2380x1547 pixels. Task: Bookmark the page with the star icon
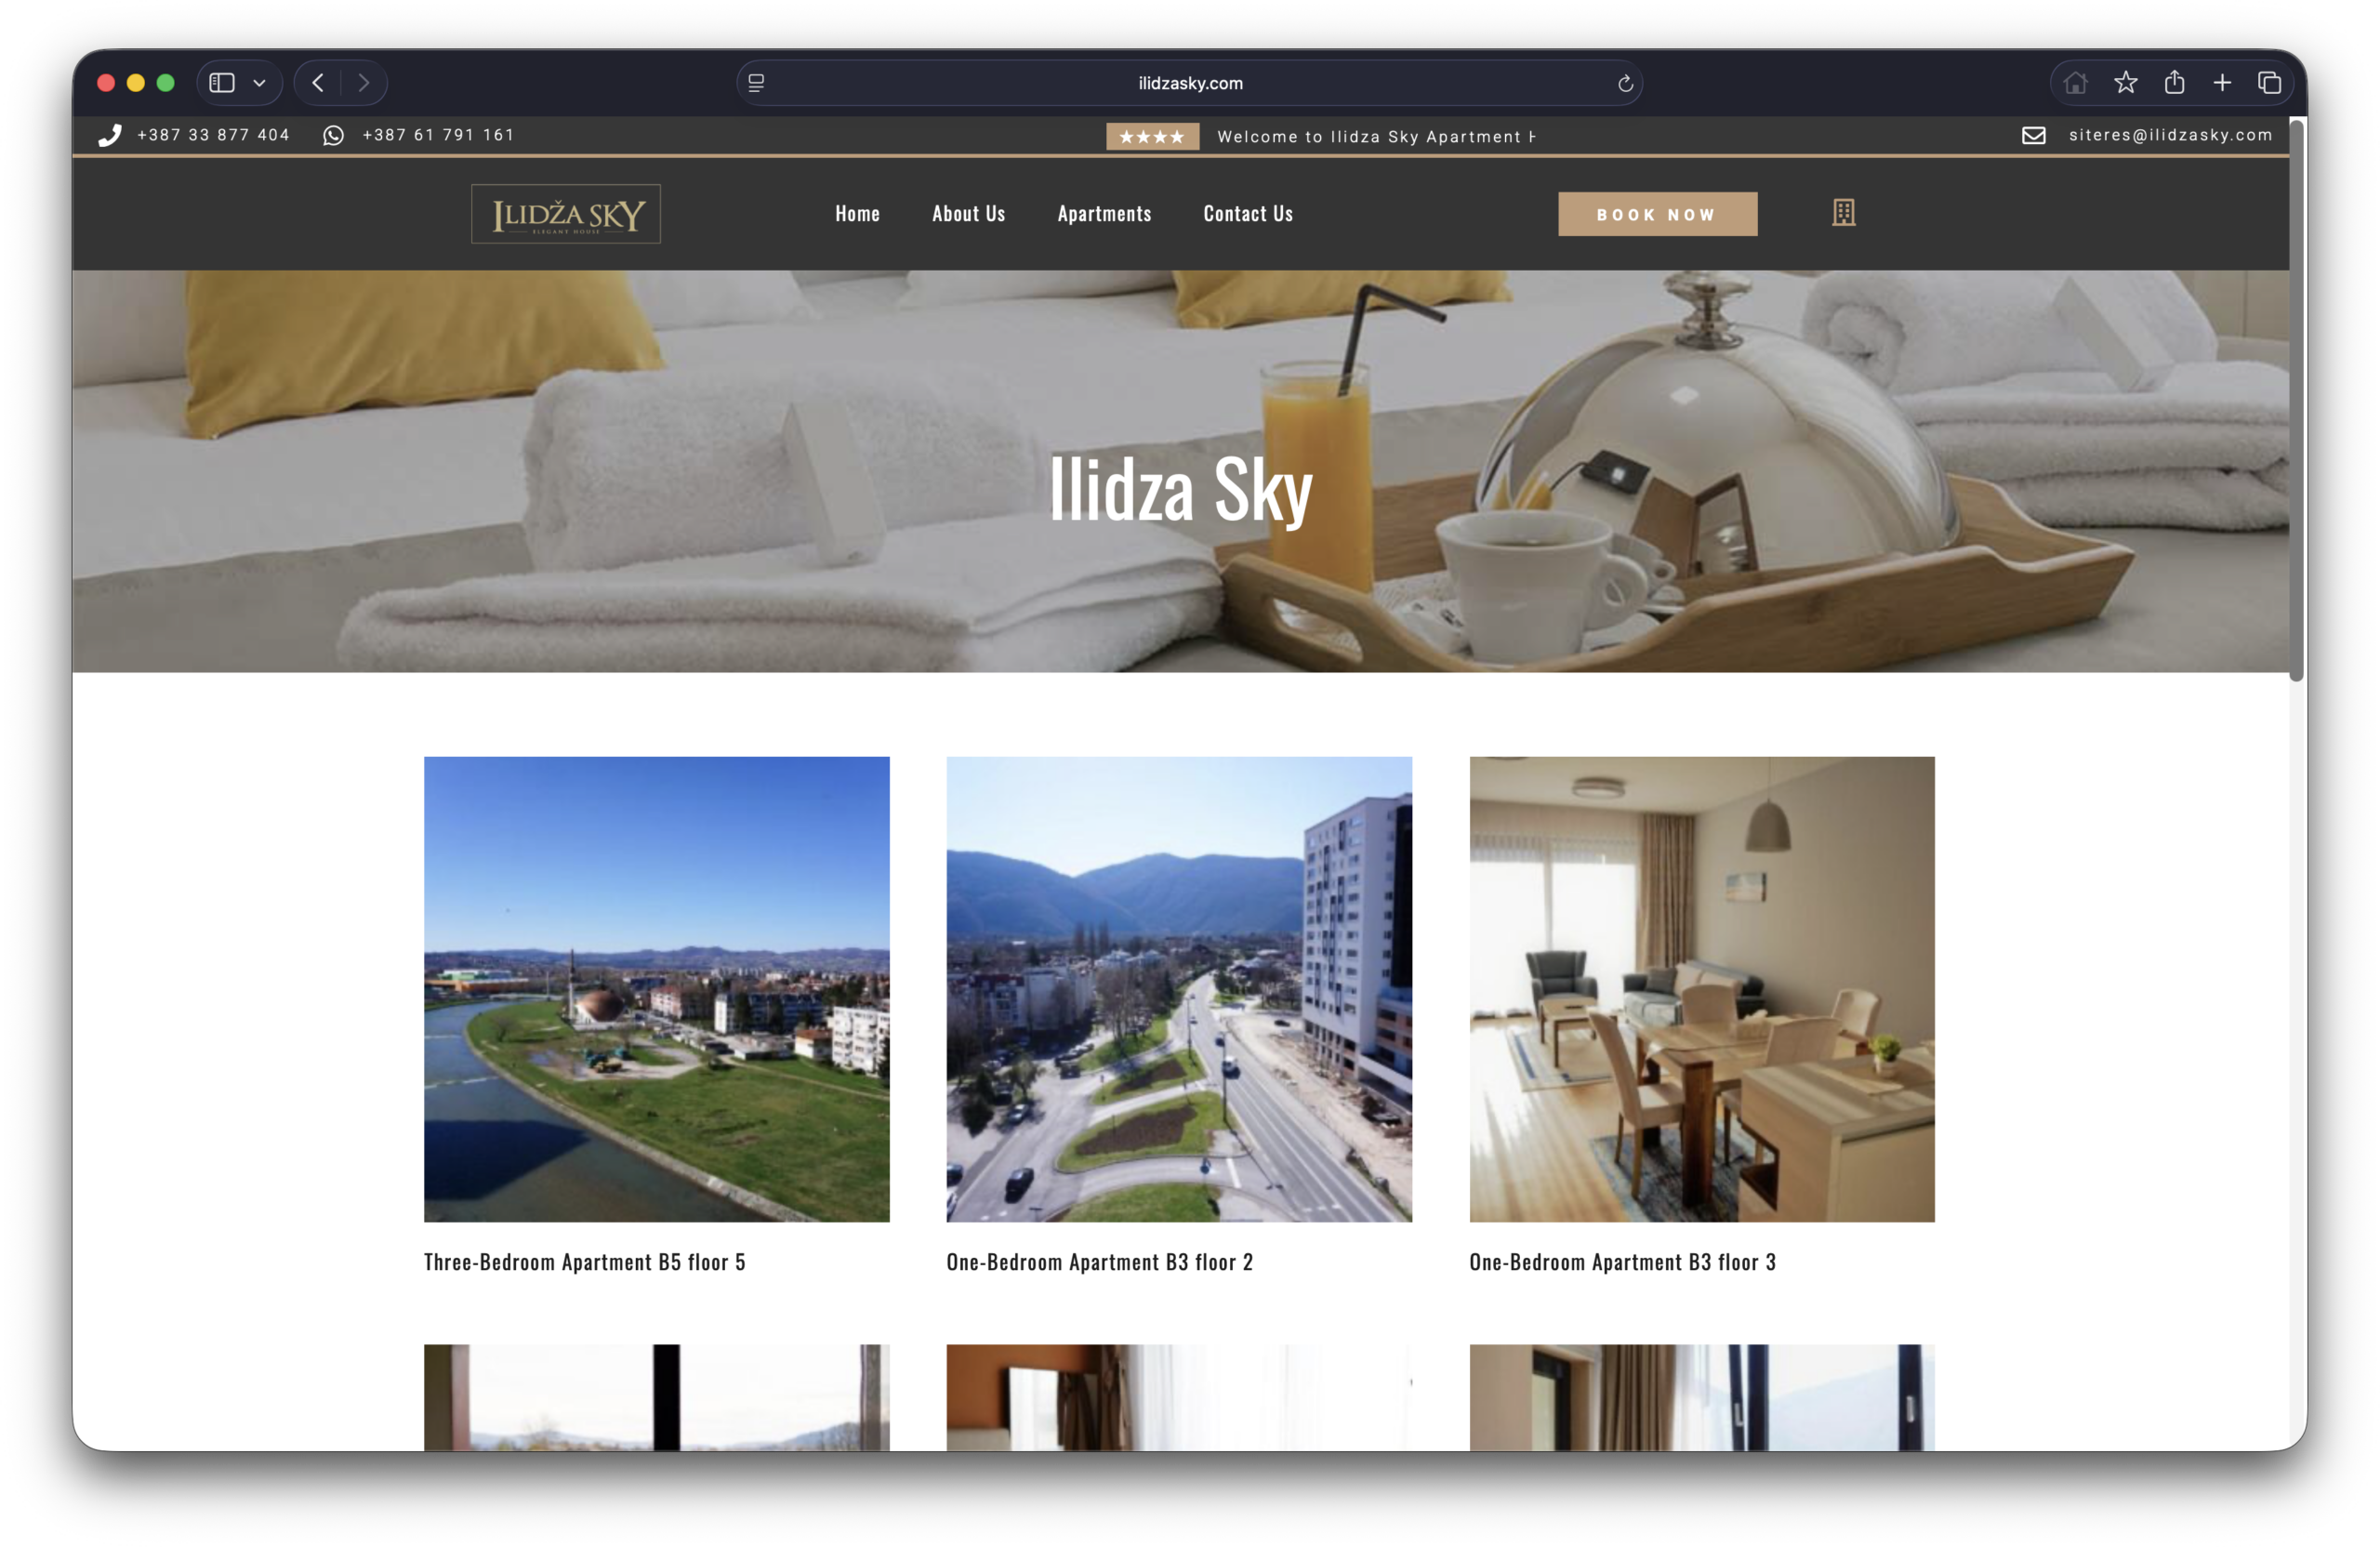tap(2125, 83)
